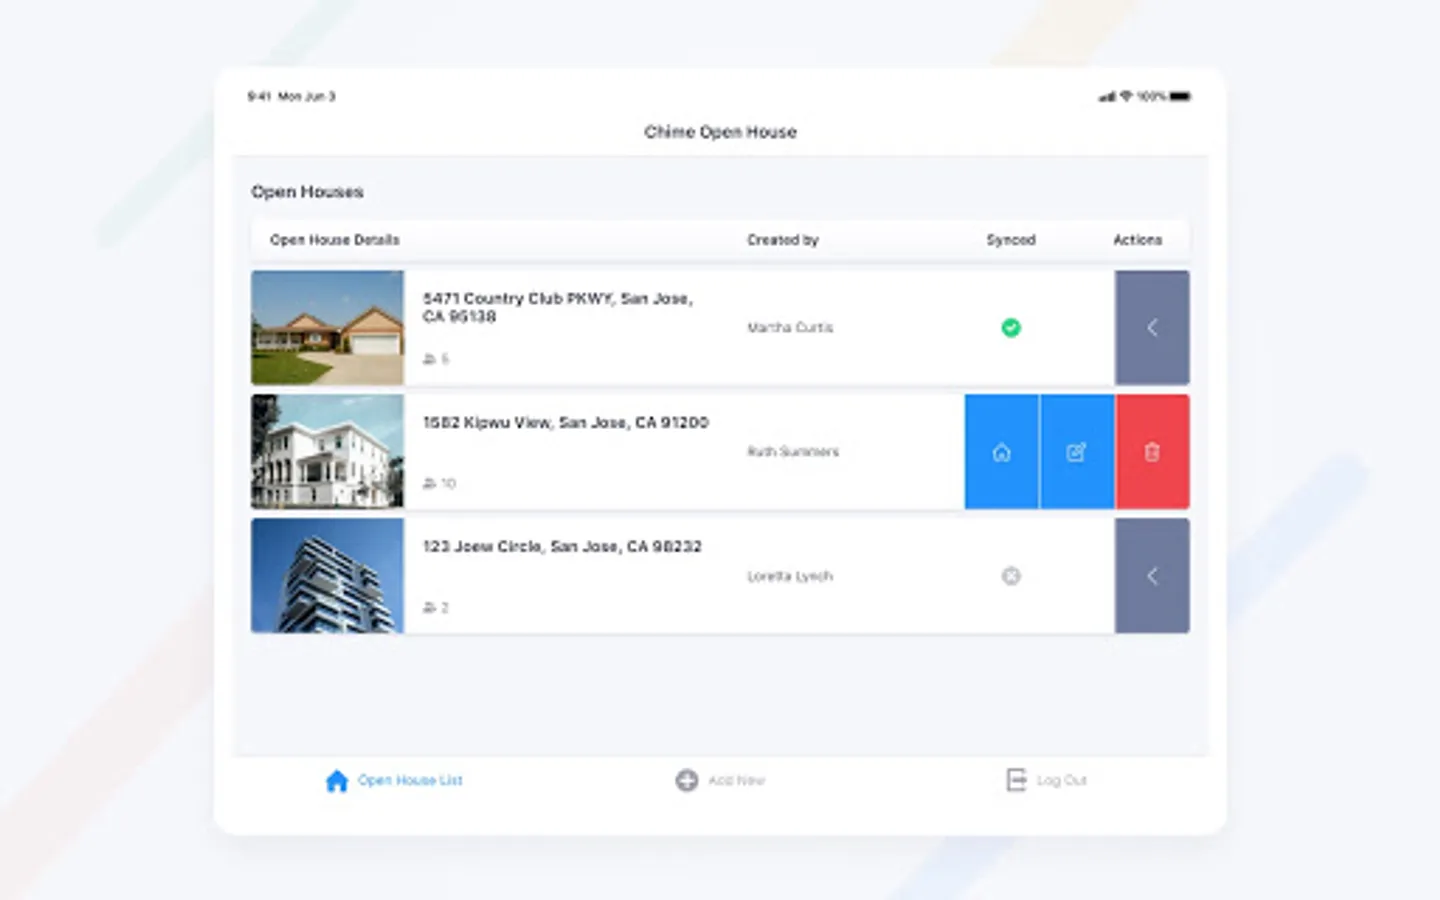This screenshot has height=900, width=1440.
Task: Tap the 9:41 time in the status bar
Action: click(259, 97)
